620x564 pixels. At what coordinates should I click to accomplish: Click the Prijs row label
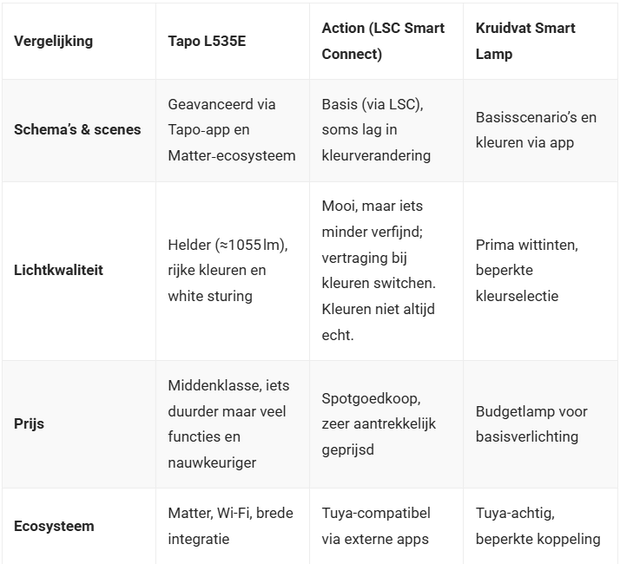click(29, 423)
